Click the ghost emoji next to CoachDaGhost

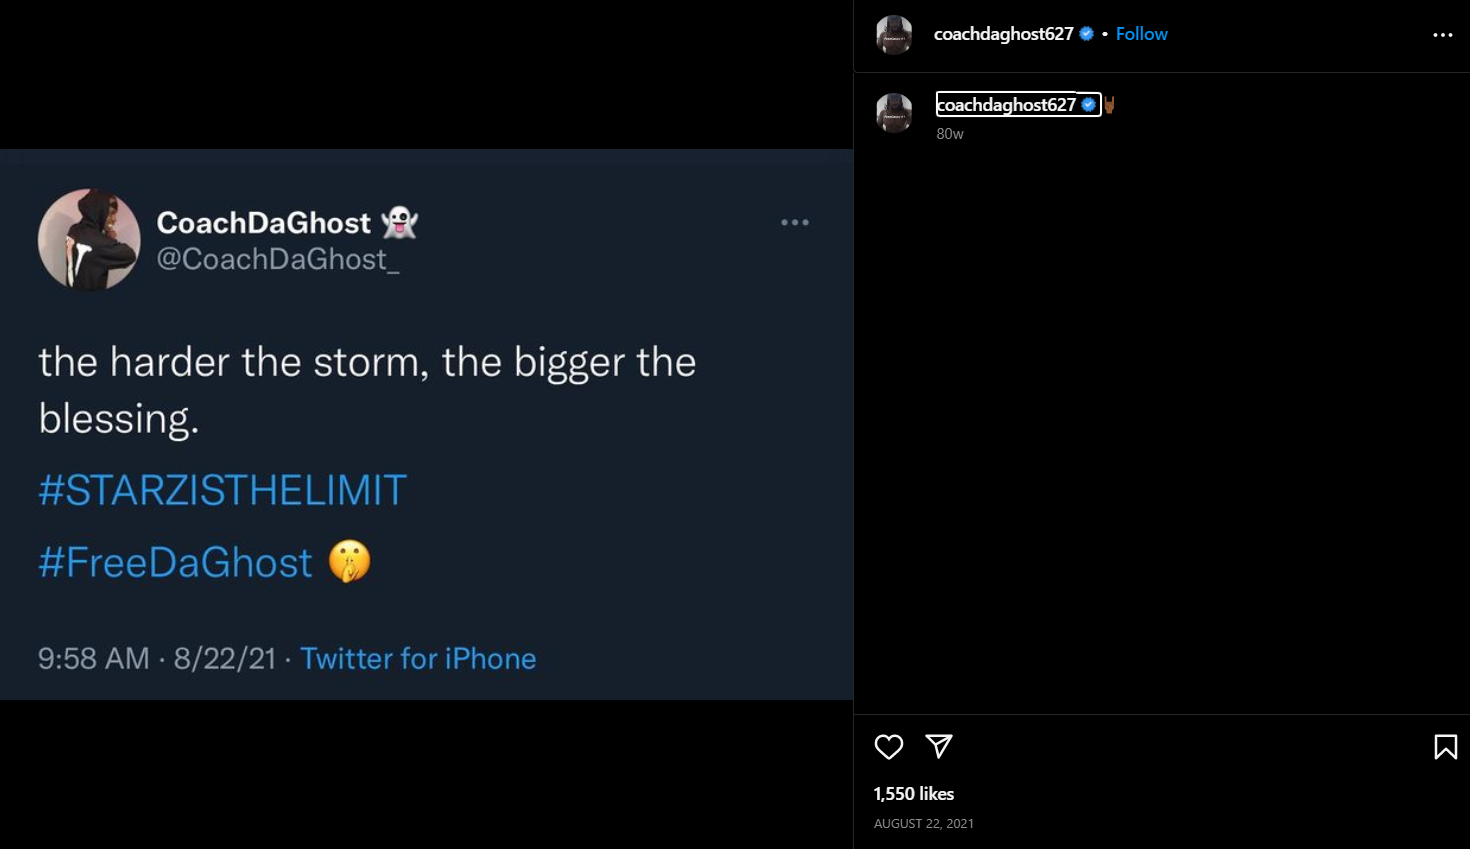[400, 222]
